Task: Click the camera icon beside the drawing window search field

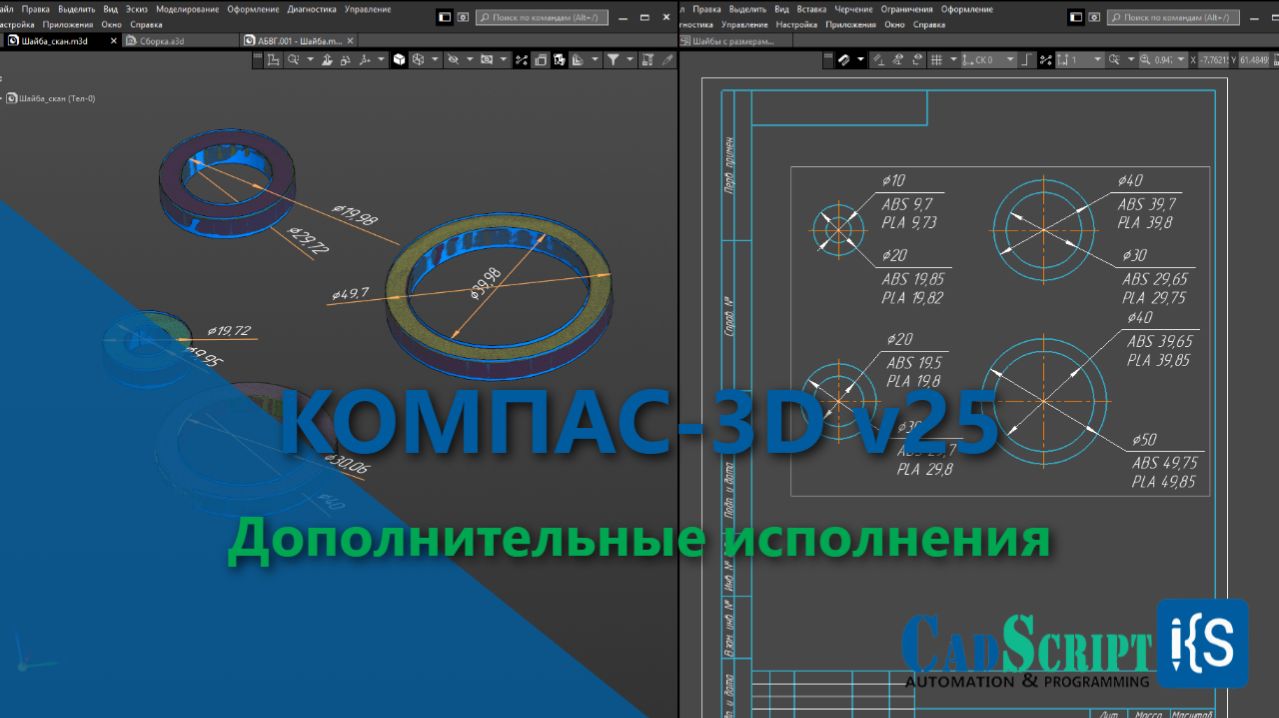Action: (1094, 17)
